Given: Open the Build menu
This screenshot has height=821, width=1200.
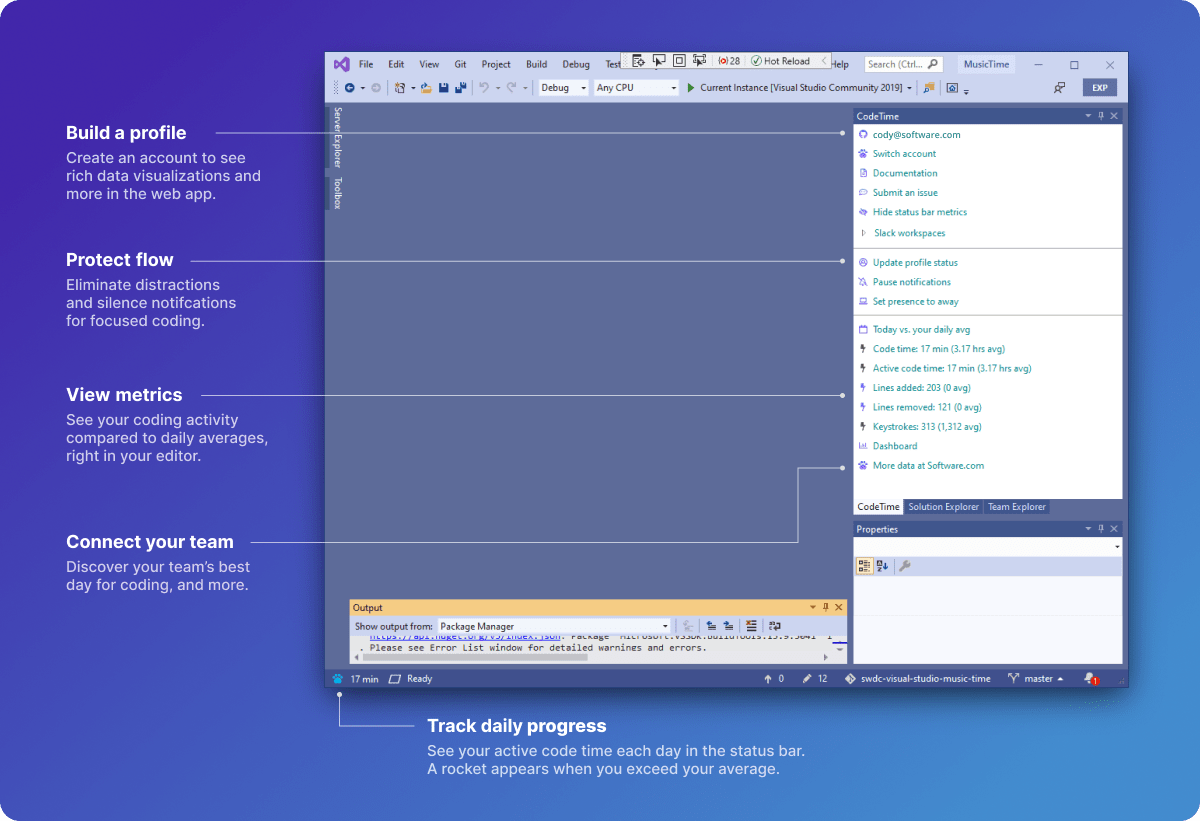Looking at the screenshot, I should (537, 64).
